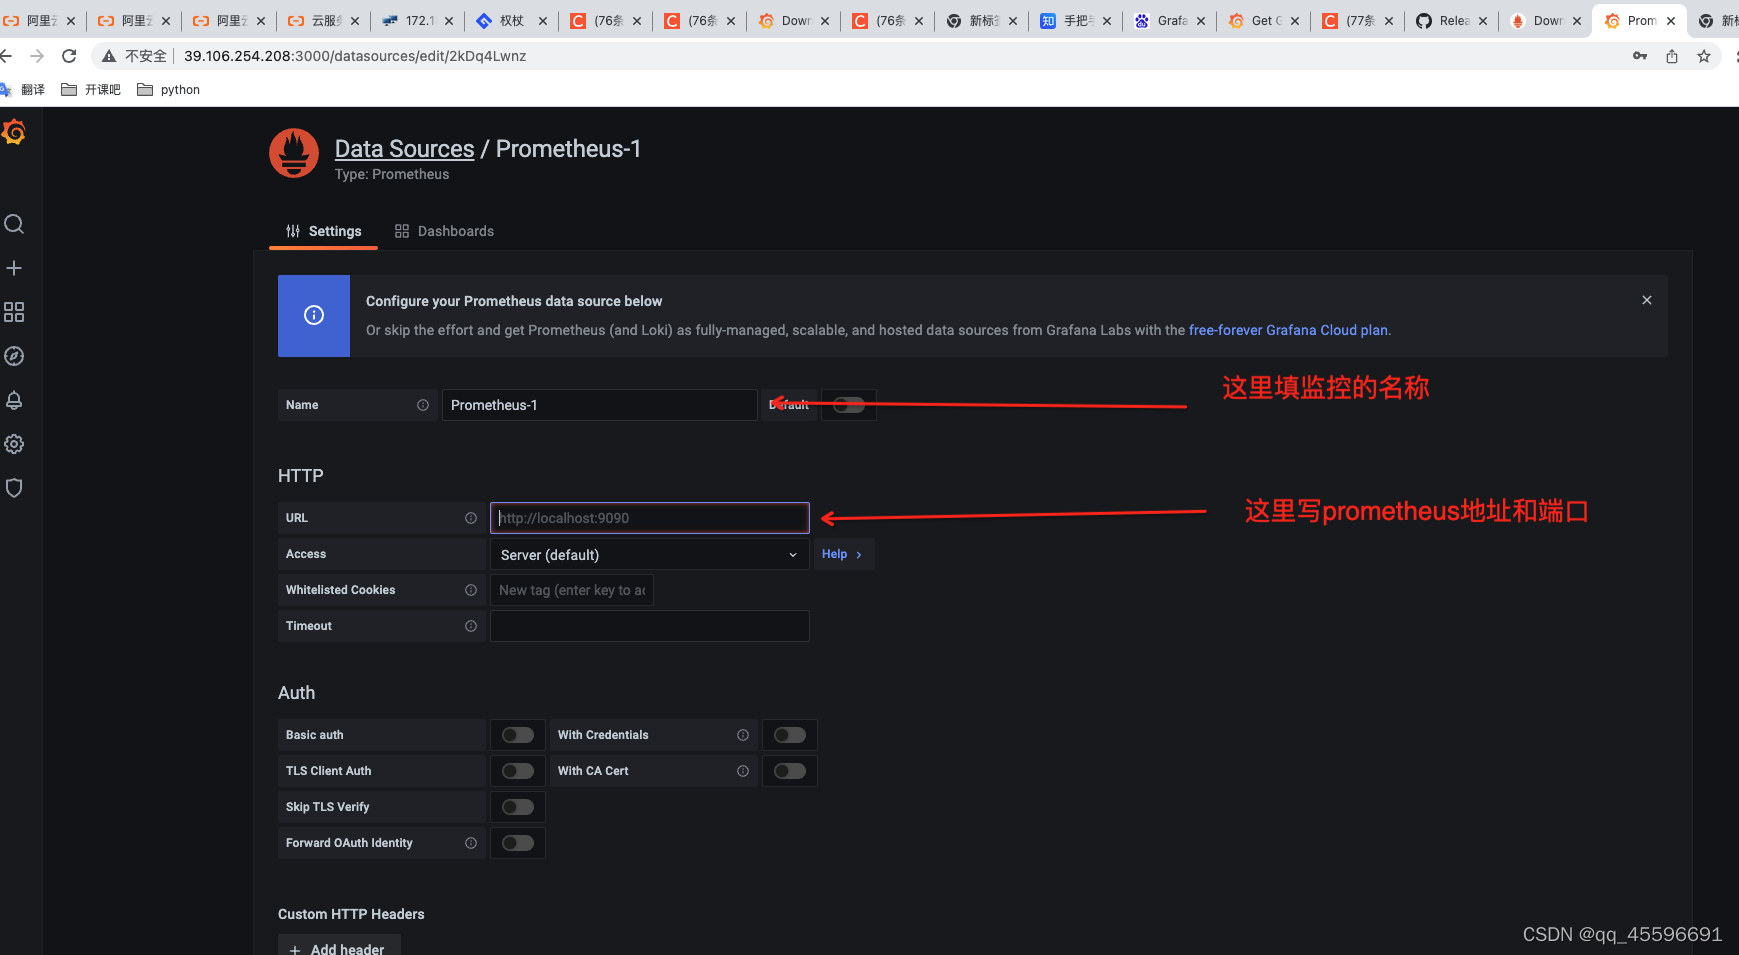Open the Access Server (default) dropdown
Image resolution: width=1739 pixels, height=955 pixels.
[x=650, y=555]
